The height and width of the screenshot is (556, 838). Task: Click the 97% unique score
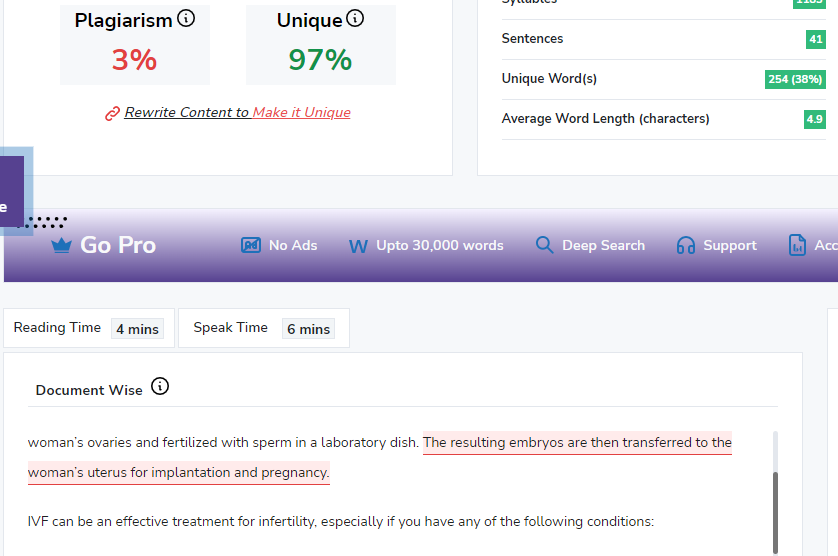(320, 60)
